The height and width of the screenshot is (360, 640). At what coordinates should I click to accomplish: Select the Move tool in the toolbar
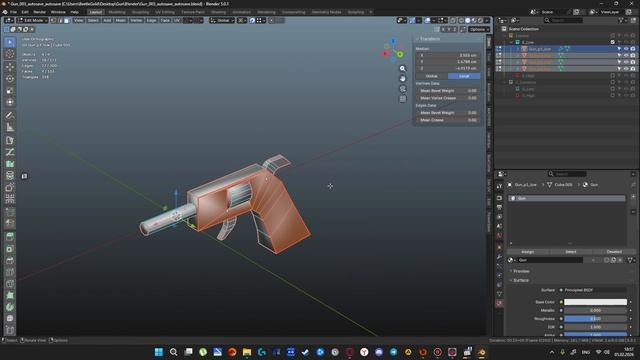pyautogui.click(x=10, y=67)
